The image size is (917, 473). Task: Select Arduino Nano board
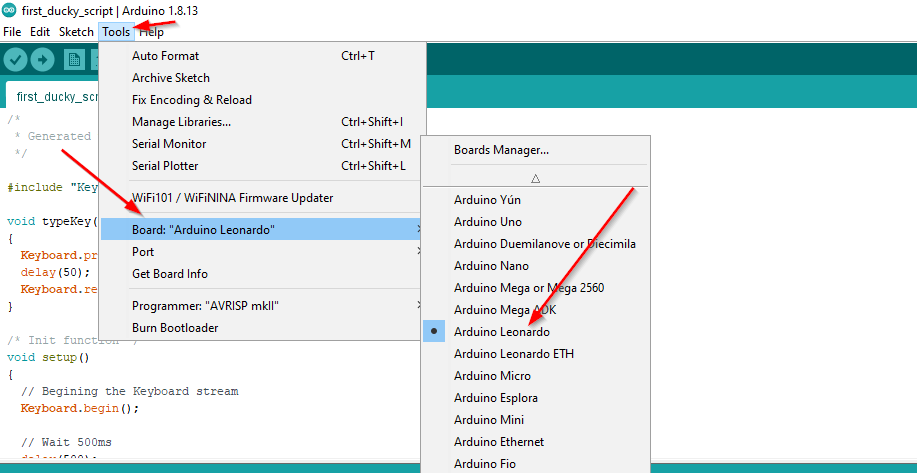pyautogui.click(x=535, y=266)
